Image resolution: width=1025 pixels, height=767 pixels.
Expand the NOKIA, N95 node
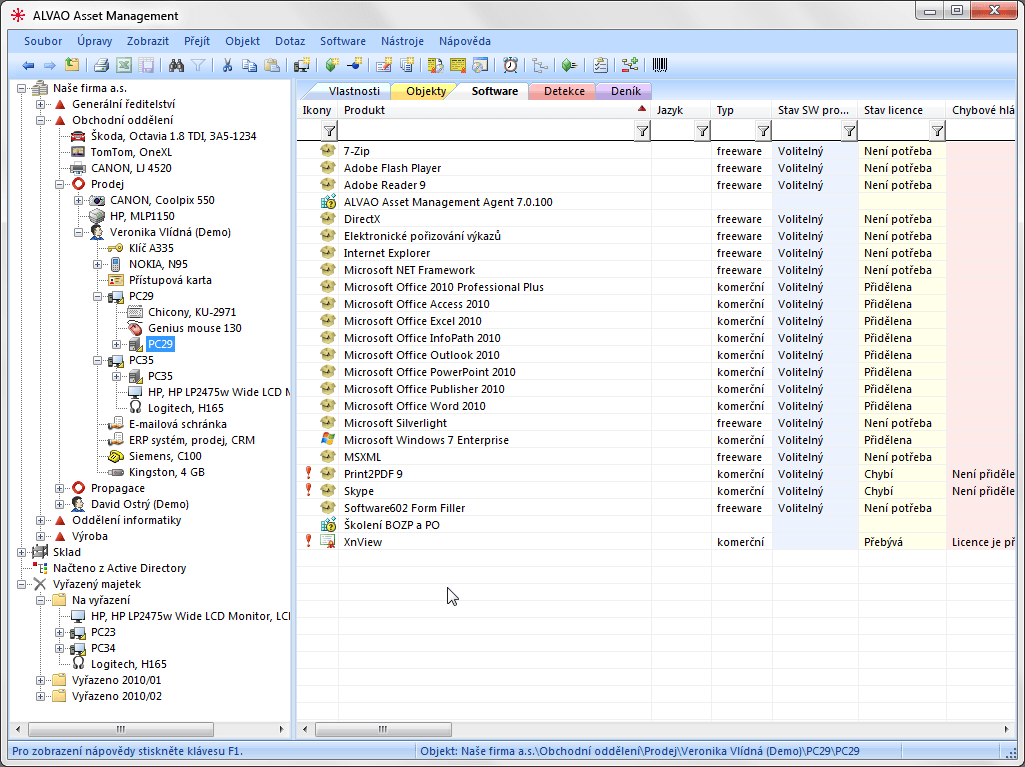coord(97,265)
